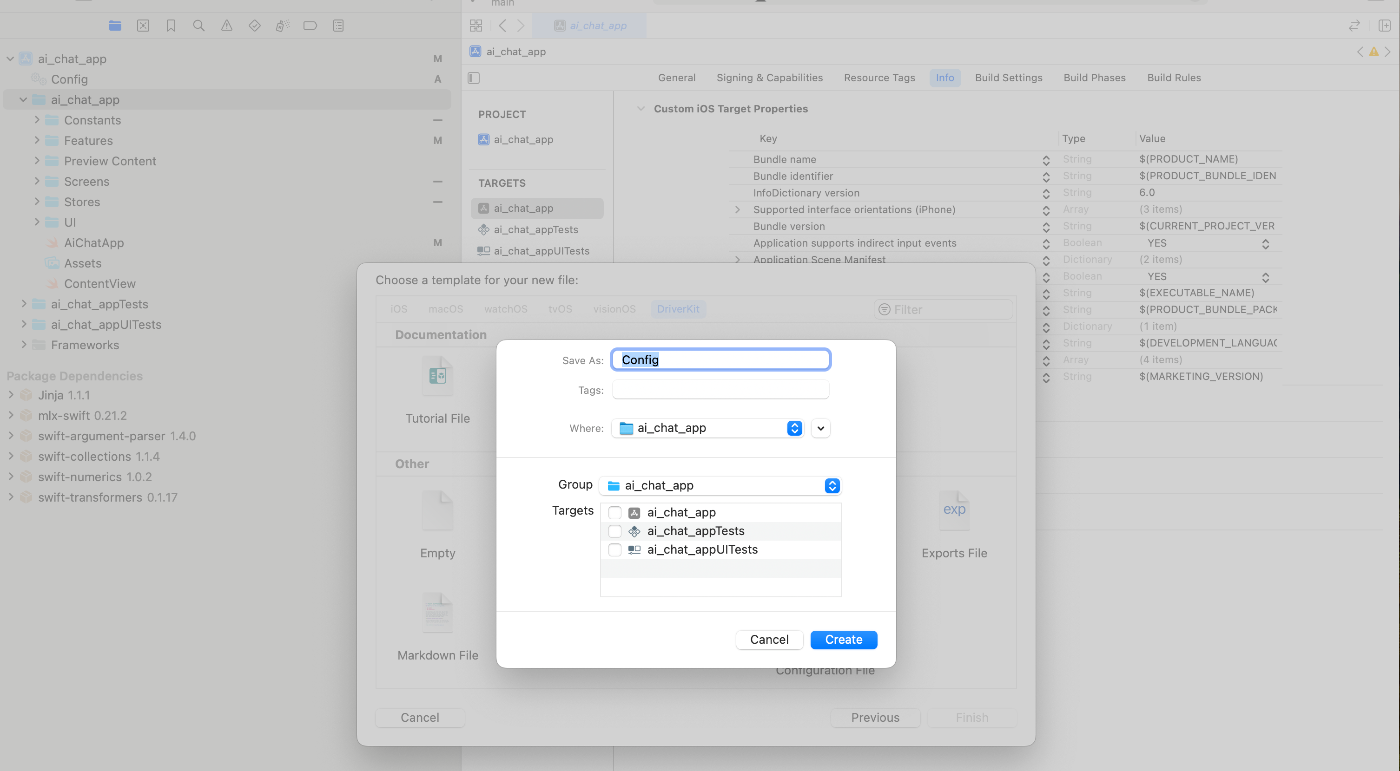This screenshot has width=1400, height=771.
Task: Open the Source Control navigator icon
Action: pos(143,26)
